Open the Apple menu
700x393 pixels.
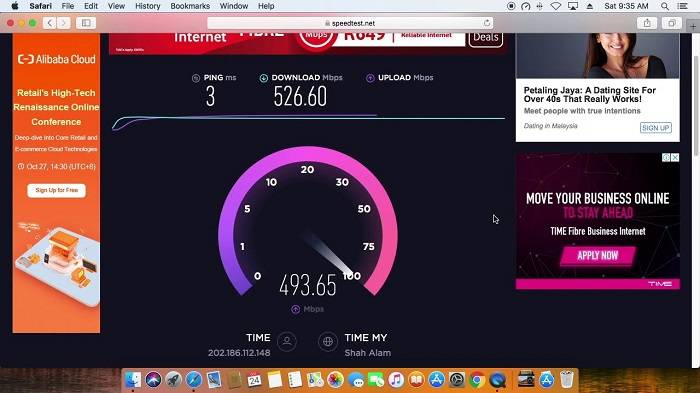(15, 6)
